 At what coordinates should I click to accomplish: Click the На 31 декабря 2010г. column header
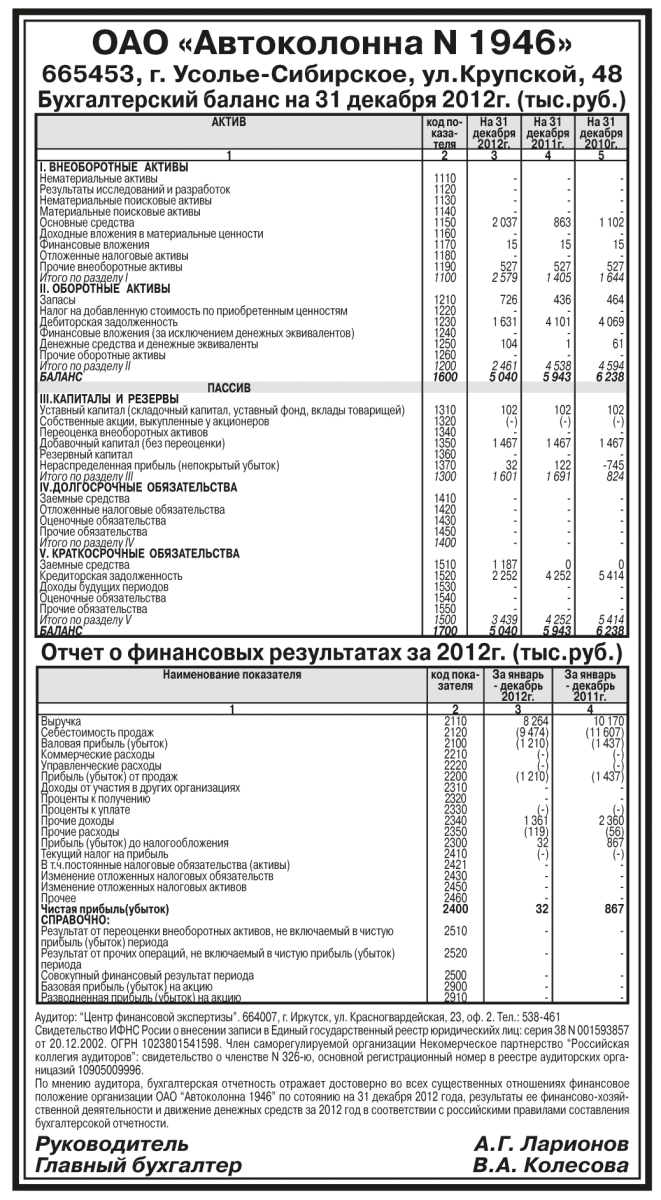(x=602, y=133)
